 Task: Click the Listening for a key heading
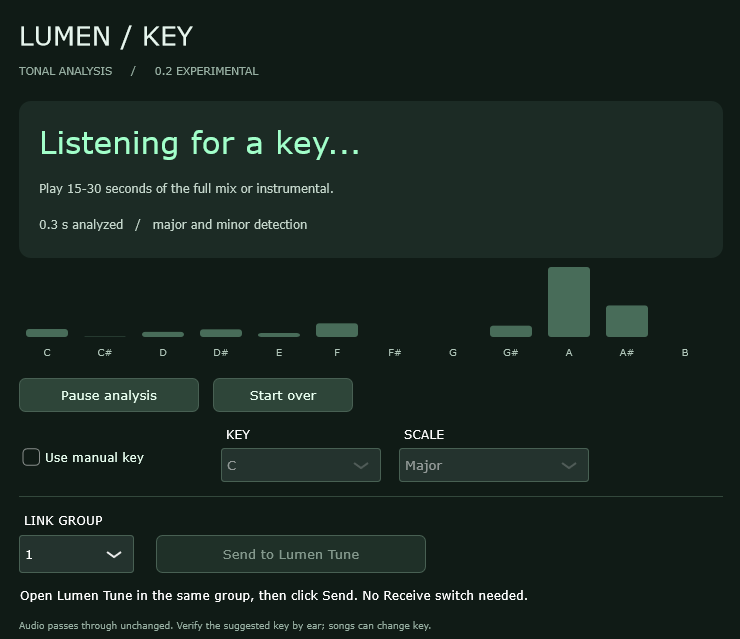point(200,143)
